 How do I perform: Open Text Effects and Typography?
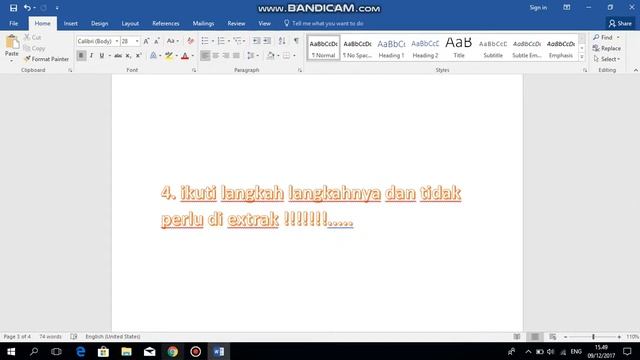pyautogui.click(x=153, y=56)
